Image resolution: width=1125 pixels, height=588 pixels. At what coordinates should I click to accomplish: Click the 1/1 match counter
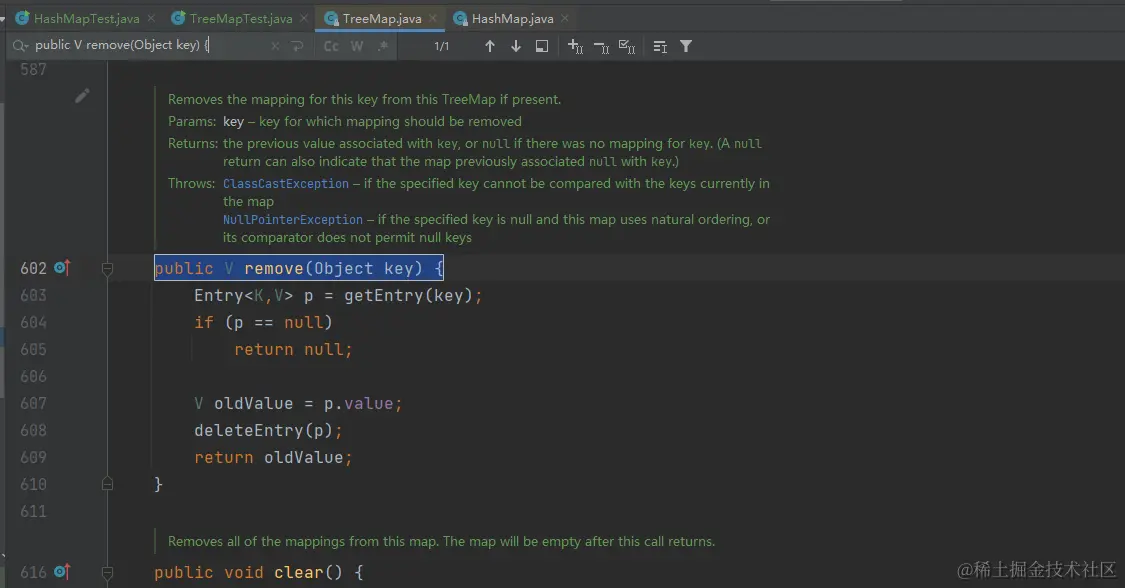(441, 47)
